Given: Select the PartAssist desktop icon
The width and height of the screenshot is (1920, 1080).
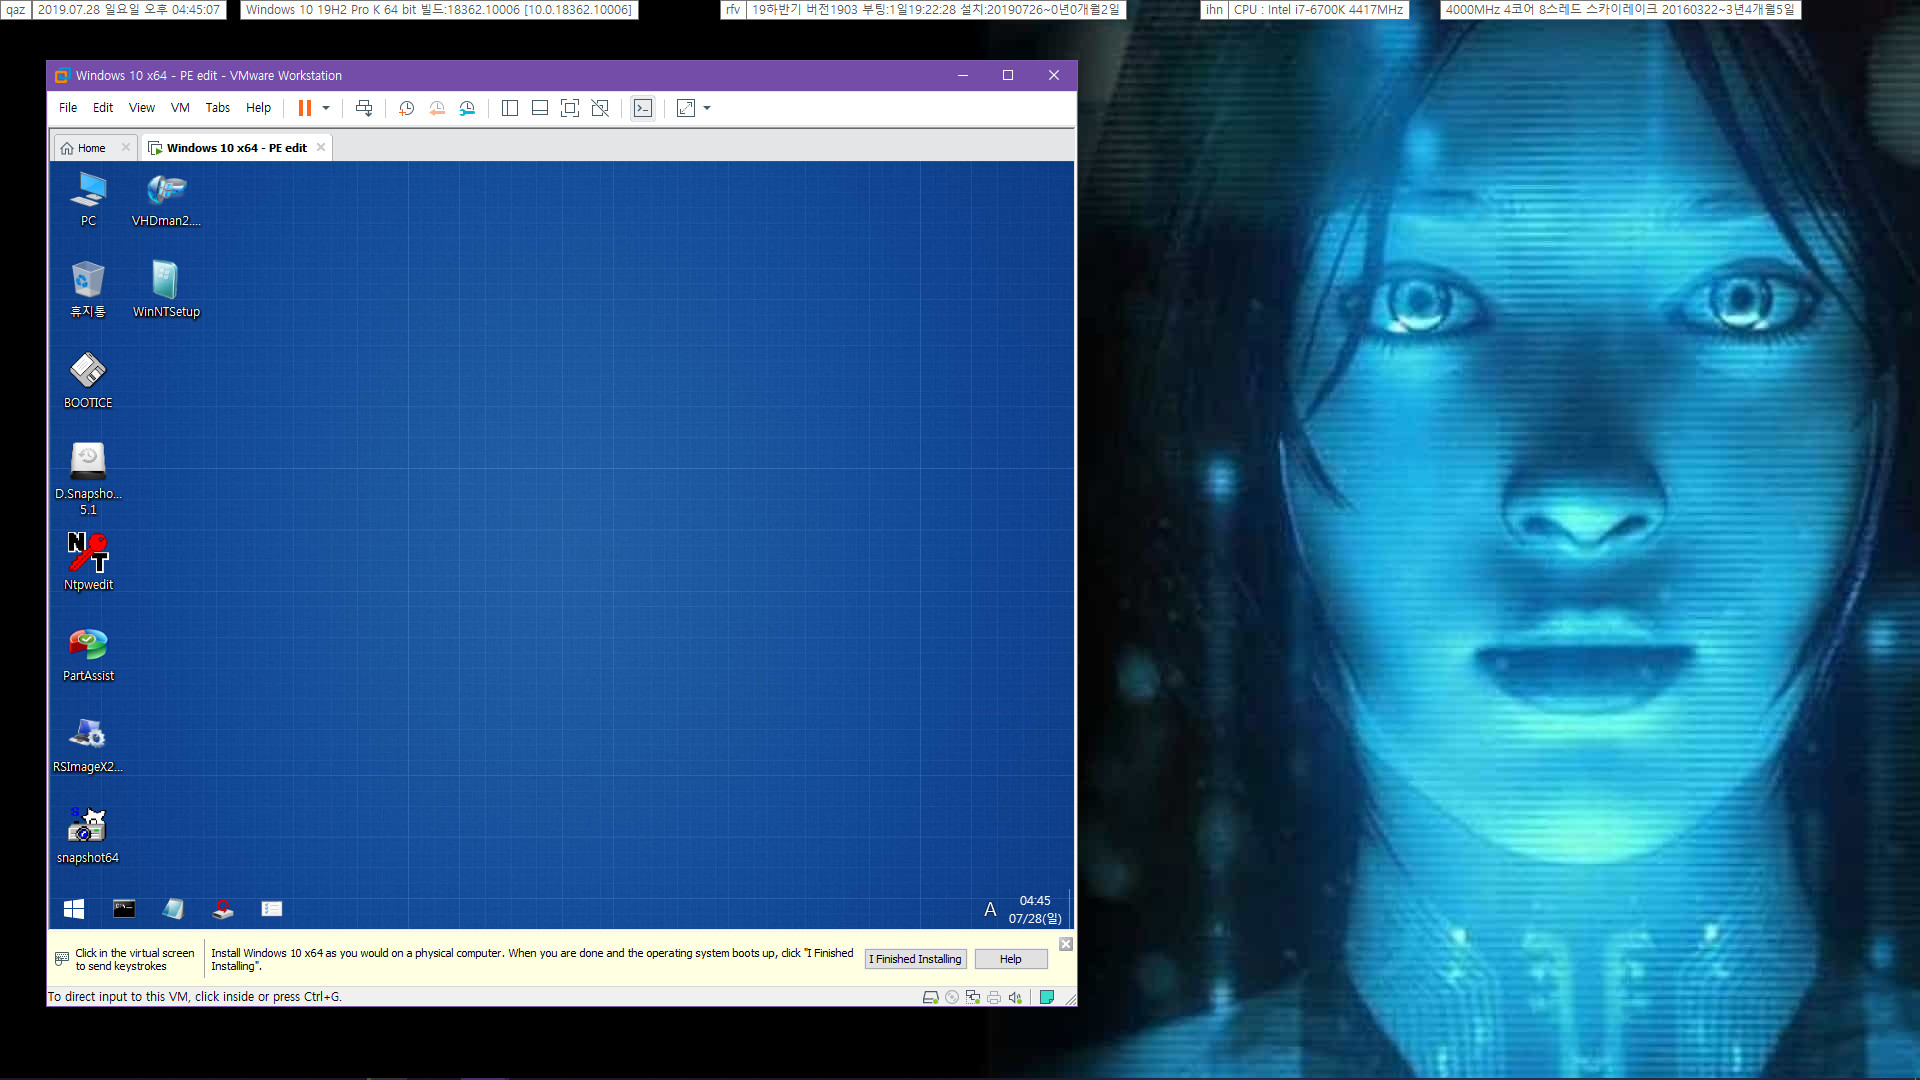Looking at the screenshot, I should point(88,654).
